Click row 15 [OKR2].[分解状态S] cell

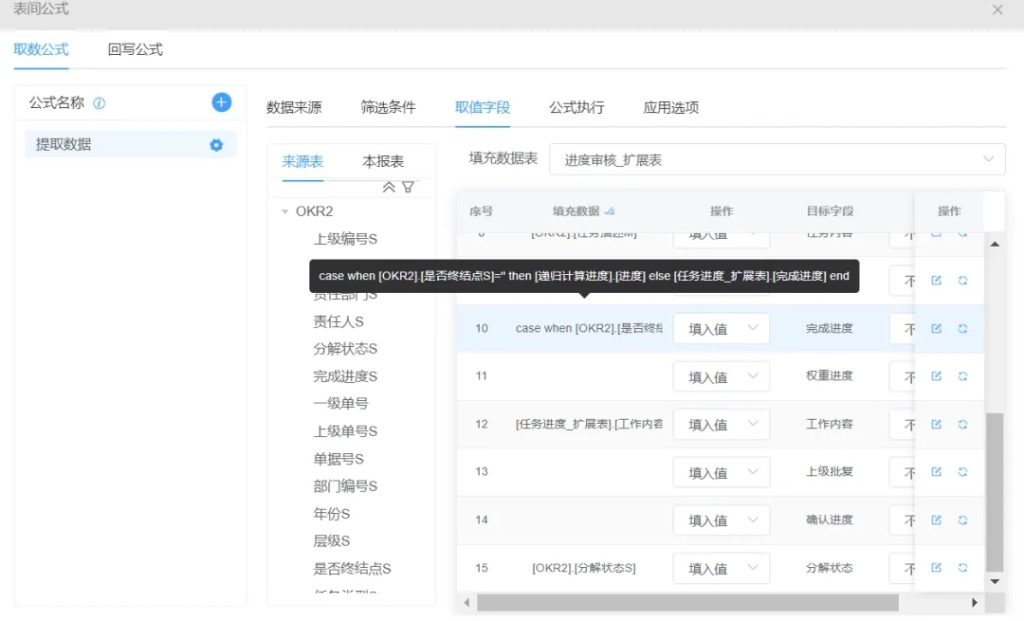(x=584, y=568)
